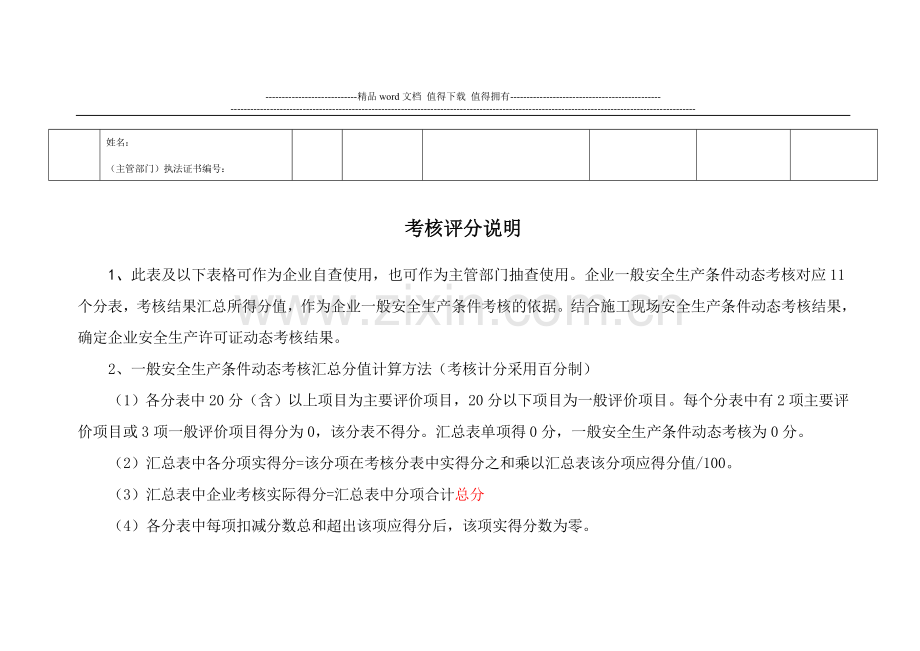Click line starting 1、此表及以下表格
This screenshot has height=651, width=920.
point(476,275)
